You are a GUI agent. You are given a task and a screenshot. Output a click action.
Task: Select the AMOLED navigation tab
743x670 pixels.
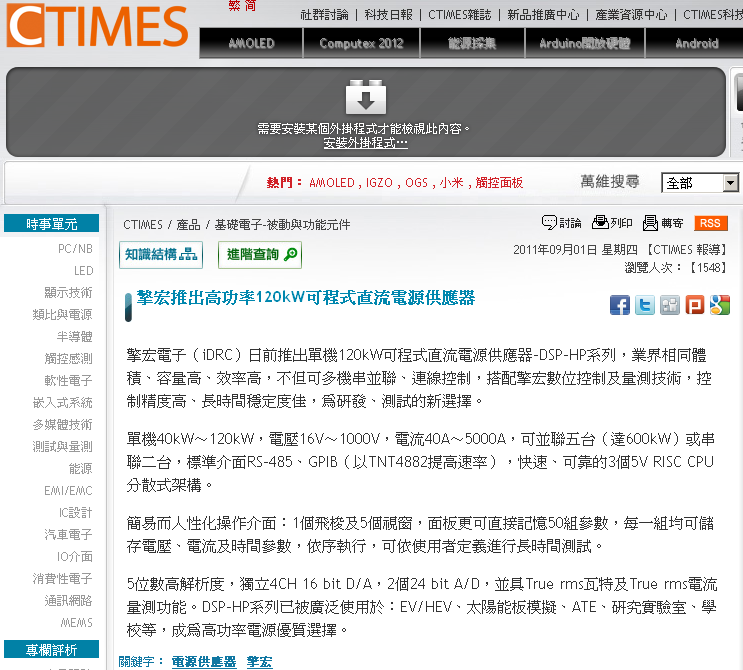coord(251,43)
